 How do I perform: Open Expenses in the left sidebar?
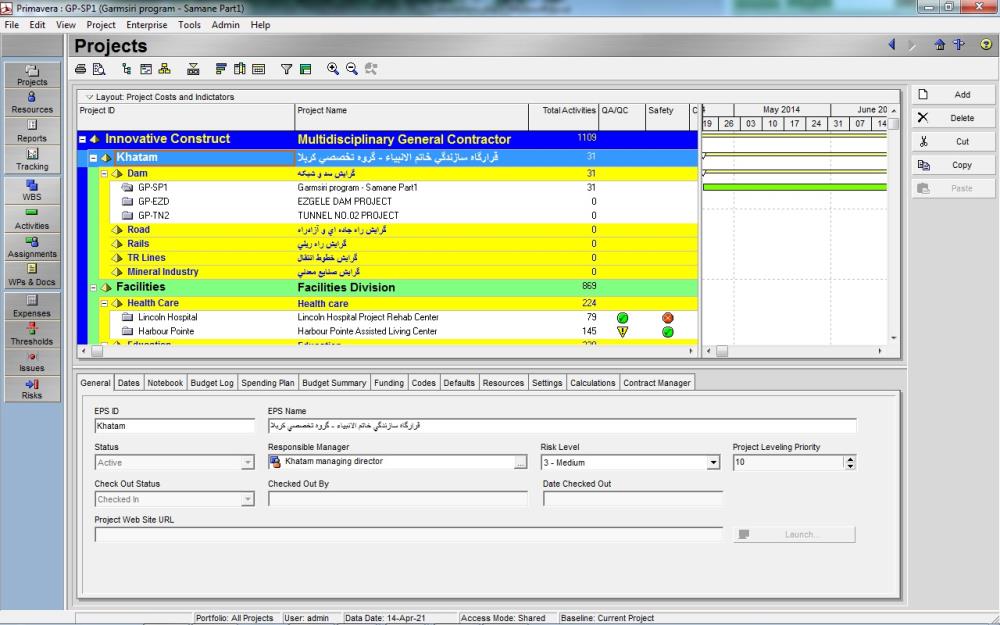pos(32,306)
